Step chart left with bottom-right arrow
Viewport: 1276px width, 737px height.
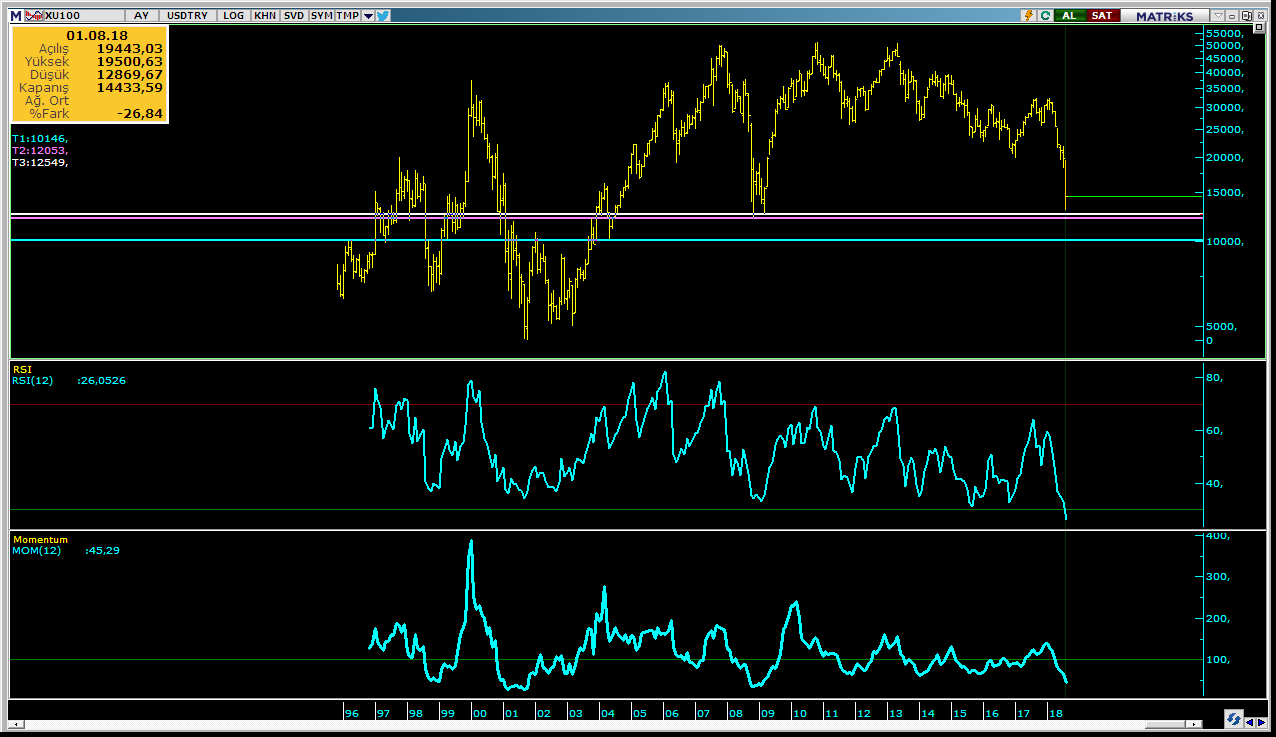coord(1249,722)
